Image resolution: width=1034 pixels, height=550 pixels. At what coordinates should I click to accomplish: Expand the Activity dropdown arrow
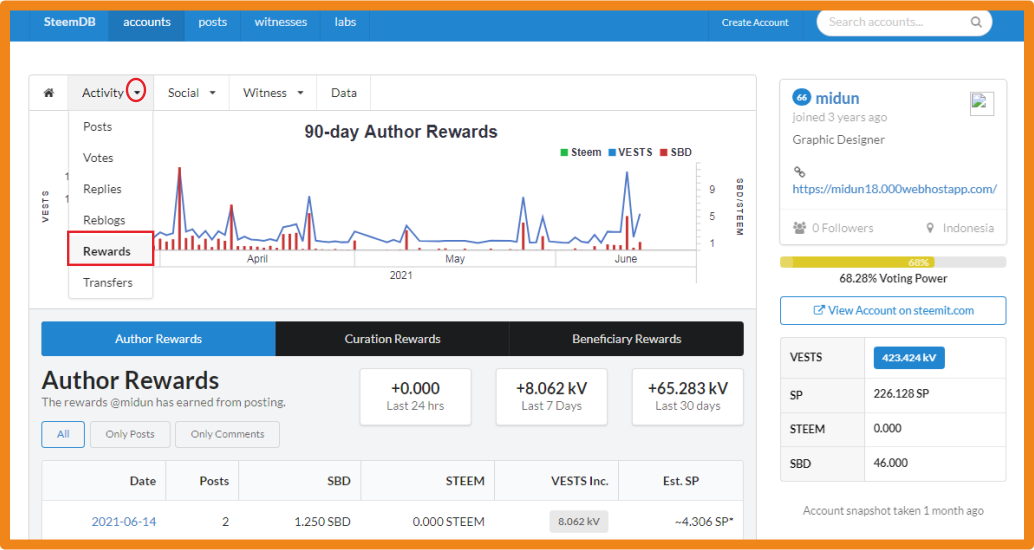click(137, 93)
